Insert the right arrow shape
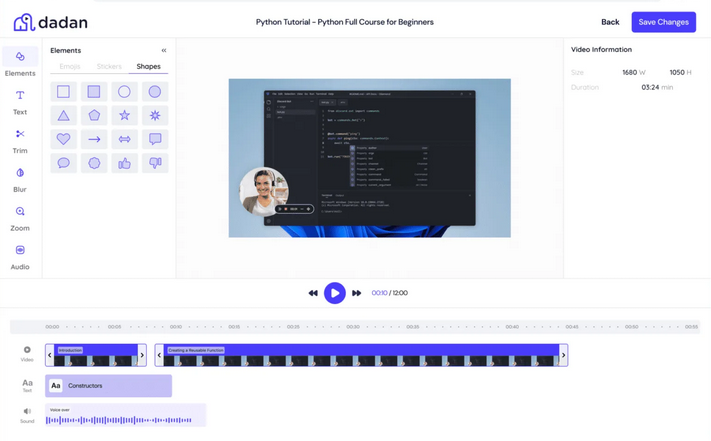The height and width of the screenshot is (441, 711). coord(94,139)
